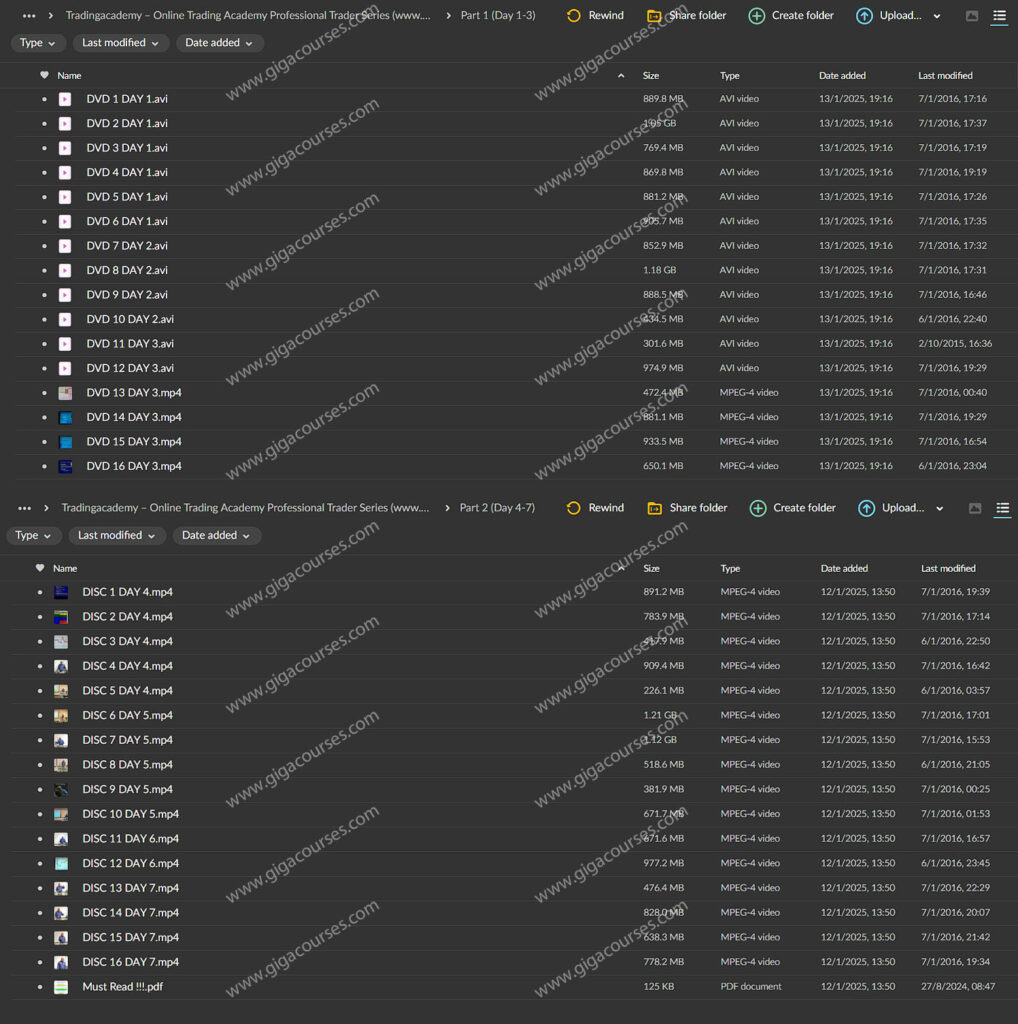Open Tradingacademy parent folder breadcrumb in lower panel
This screenshot has width=1018, height=1024.
pyautogui.click(x=245, y=508)
